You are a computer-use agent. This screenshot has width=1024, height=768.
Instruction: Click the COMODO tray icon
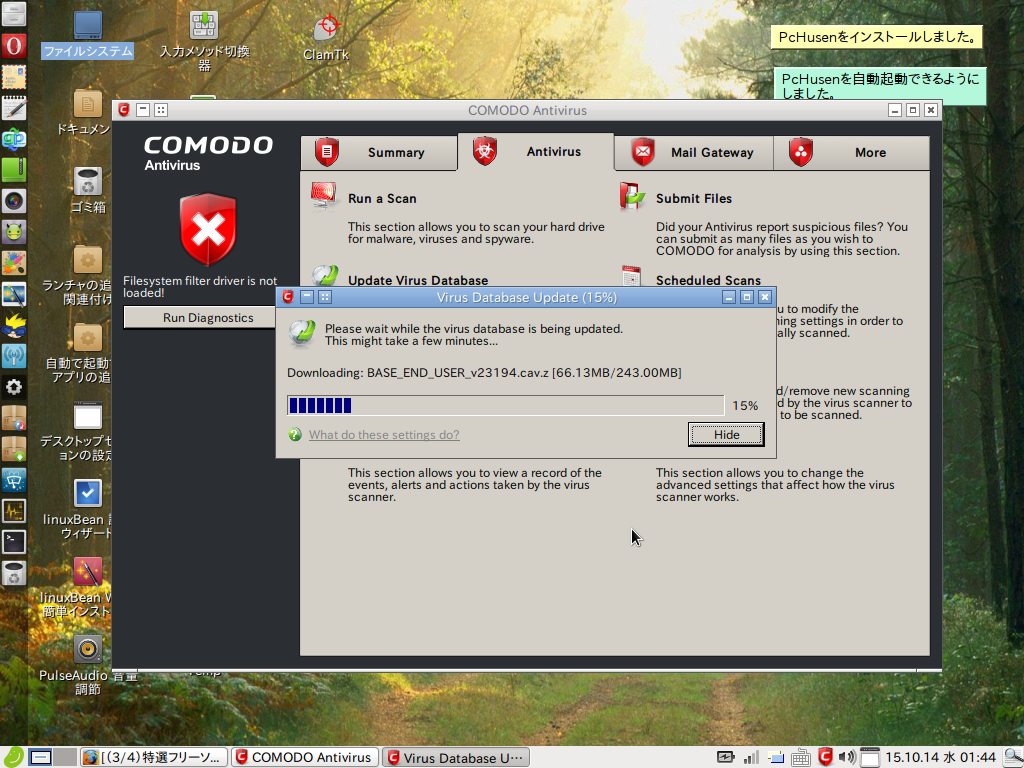point(825,757)
